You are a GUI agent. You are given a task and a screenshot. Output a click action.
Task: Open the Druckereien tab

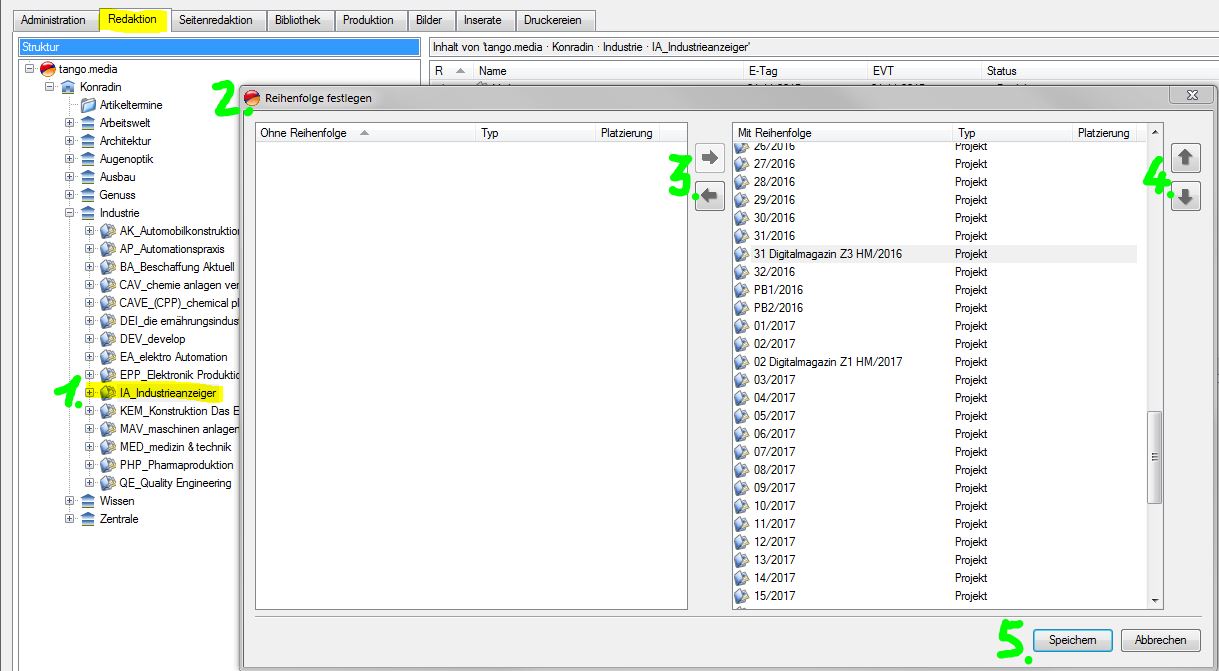point(554,20)
